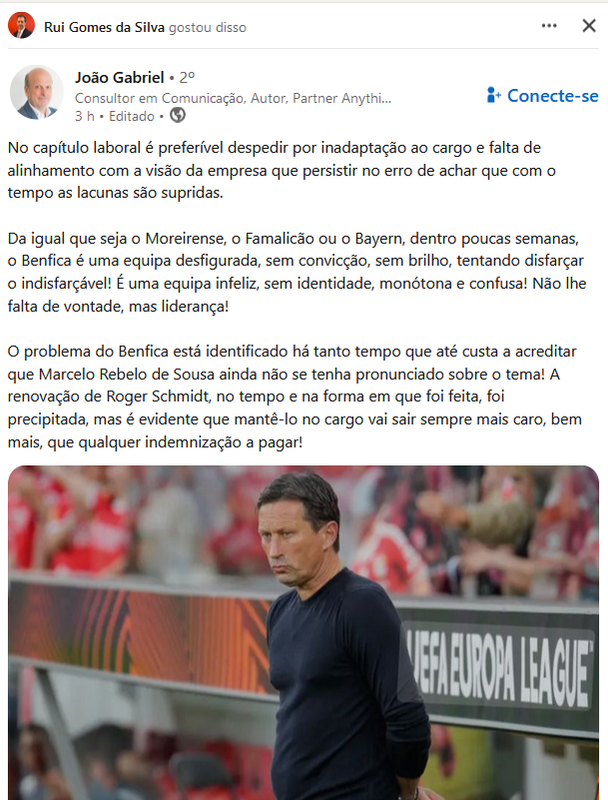This screenshot has width=608, height=800.
Task: Click the paragraph about Marcelo Rebelo de Sousa
Action: (295, 396)
